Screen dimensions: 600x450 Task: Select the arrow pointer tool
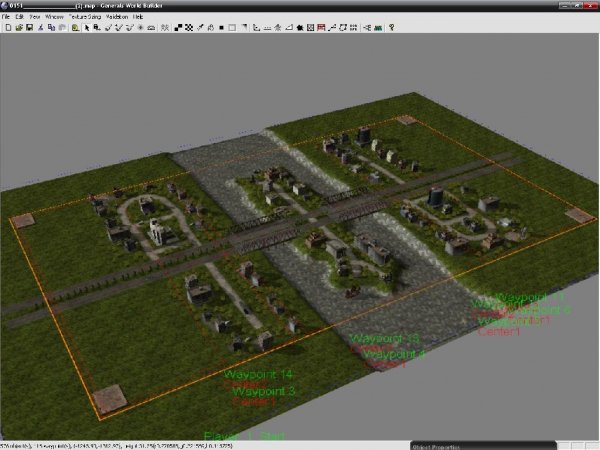(x=87, y=28)
